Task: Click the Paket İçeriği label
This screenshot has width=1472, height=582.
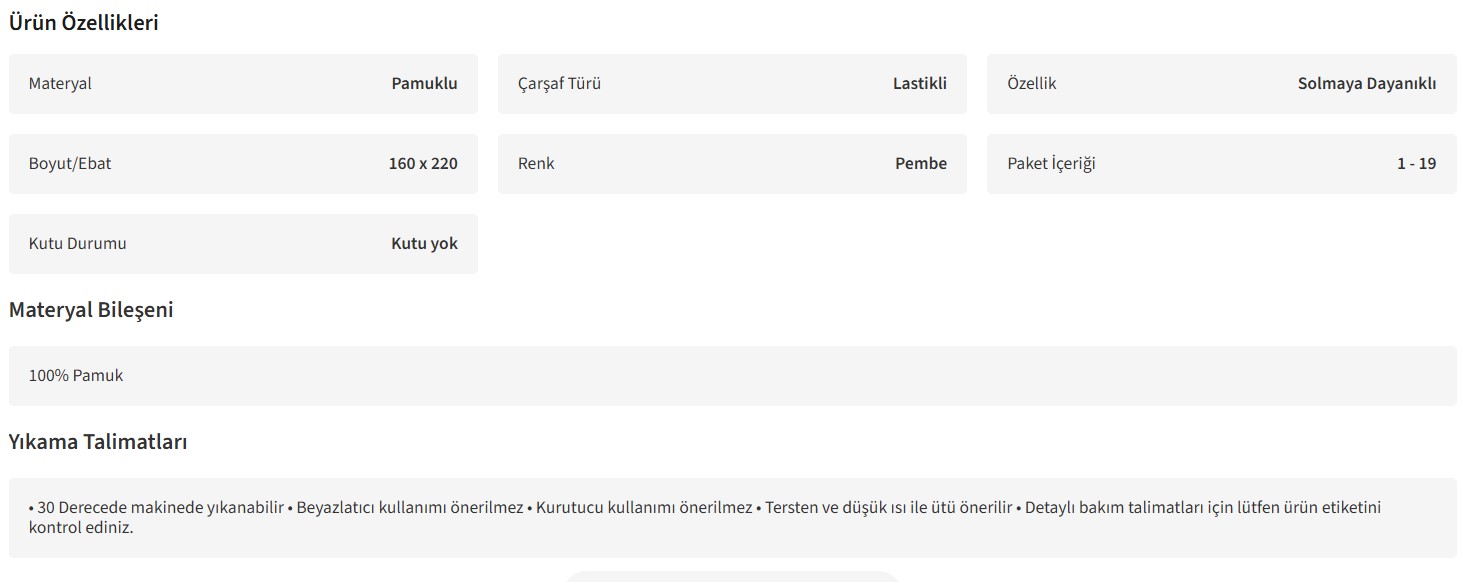Action: pos(1051,164)
